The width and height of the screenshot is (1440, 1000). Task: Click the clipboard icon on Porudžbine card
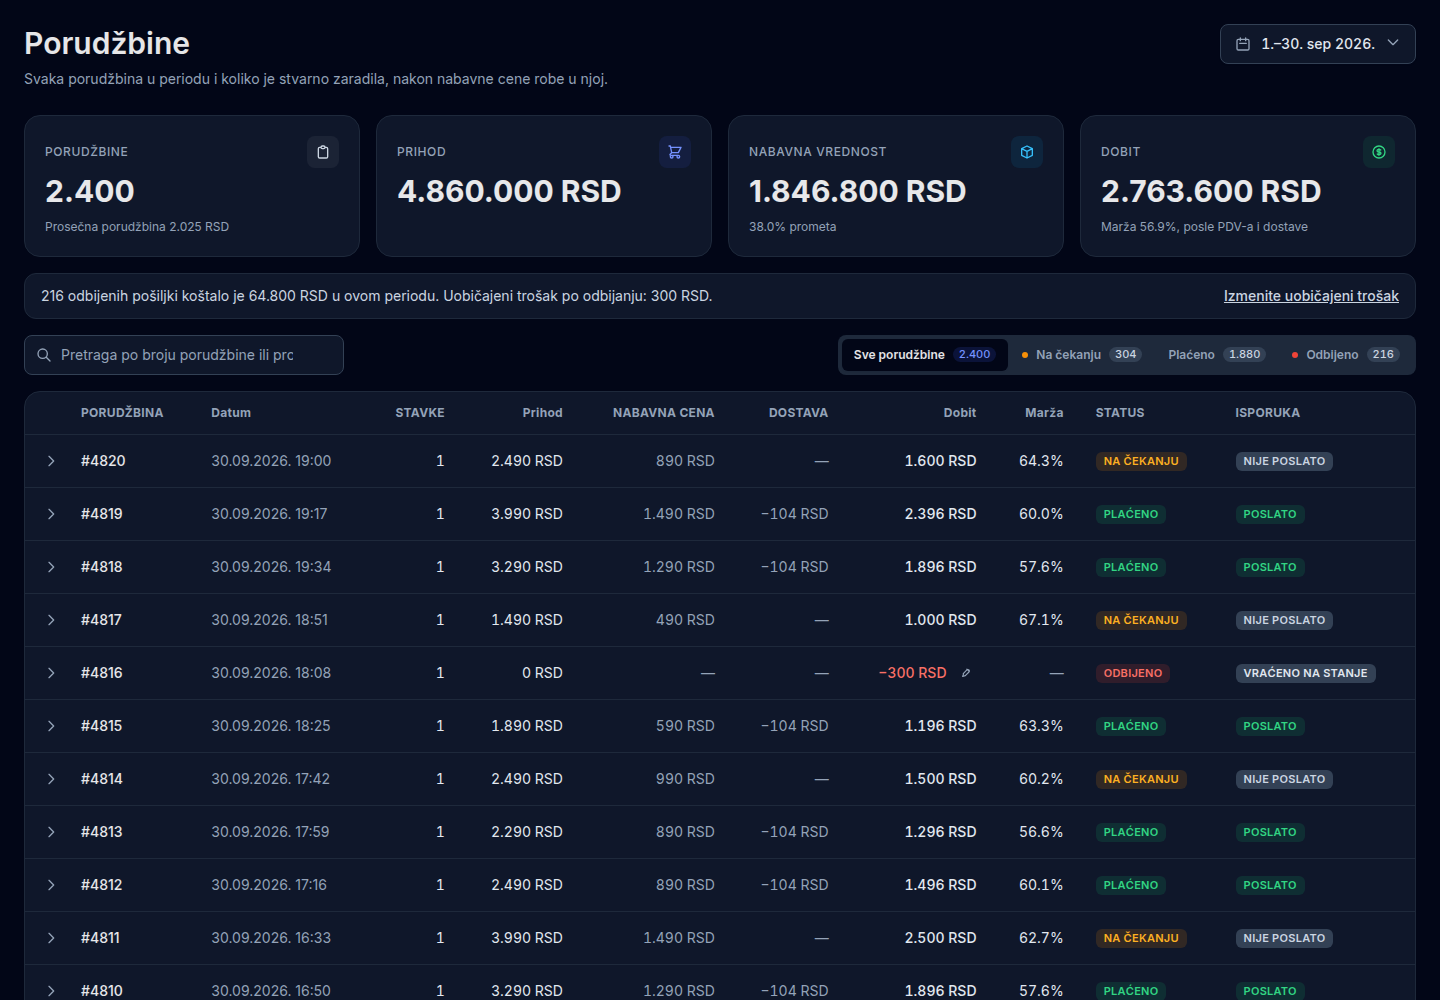(x=323, y=152)
